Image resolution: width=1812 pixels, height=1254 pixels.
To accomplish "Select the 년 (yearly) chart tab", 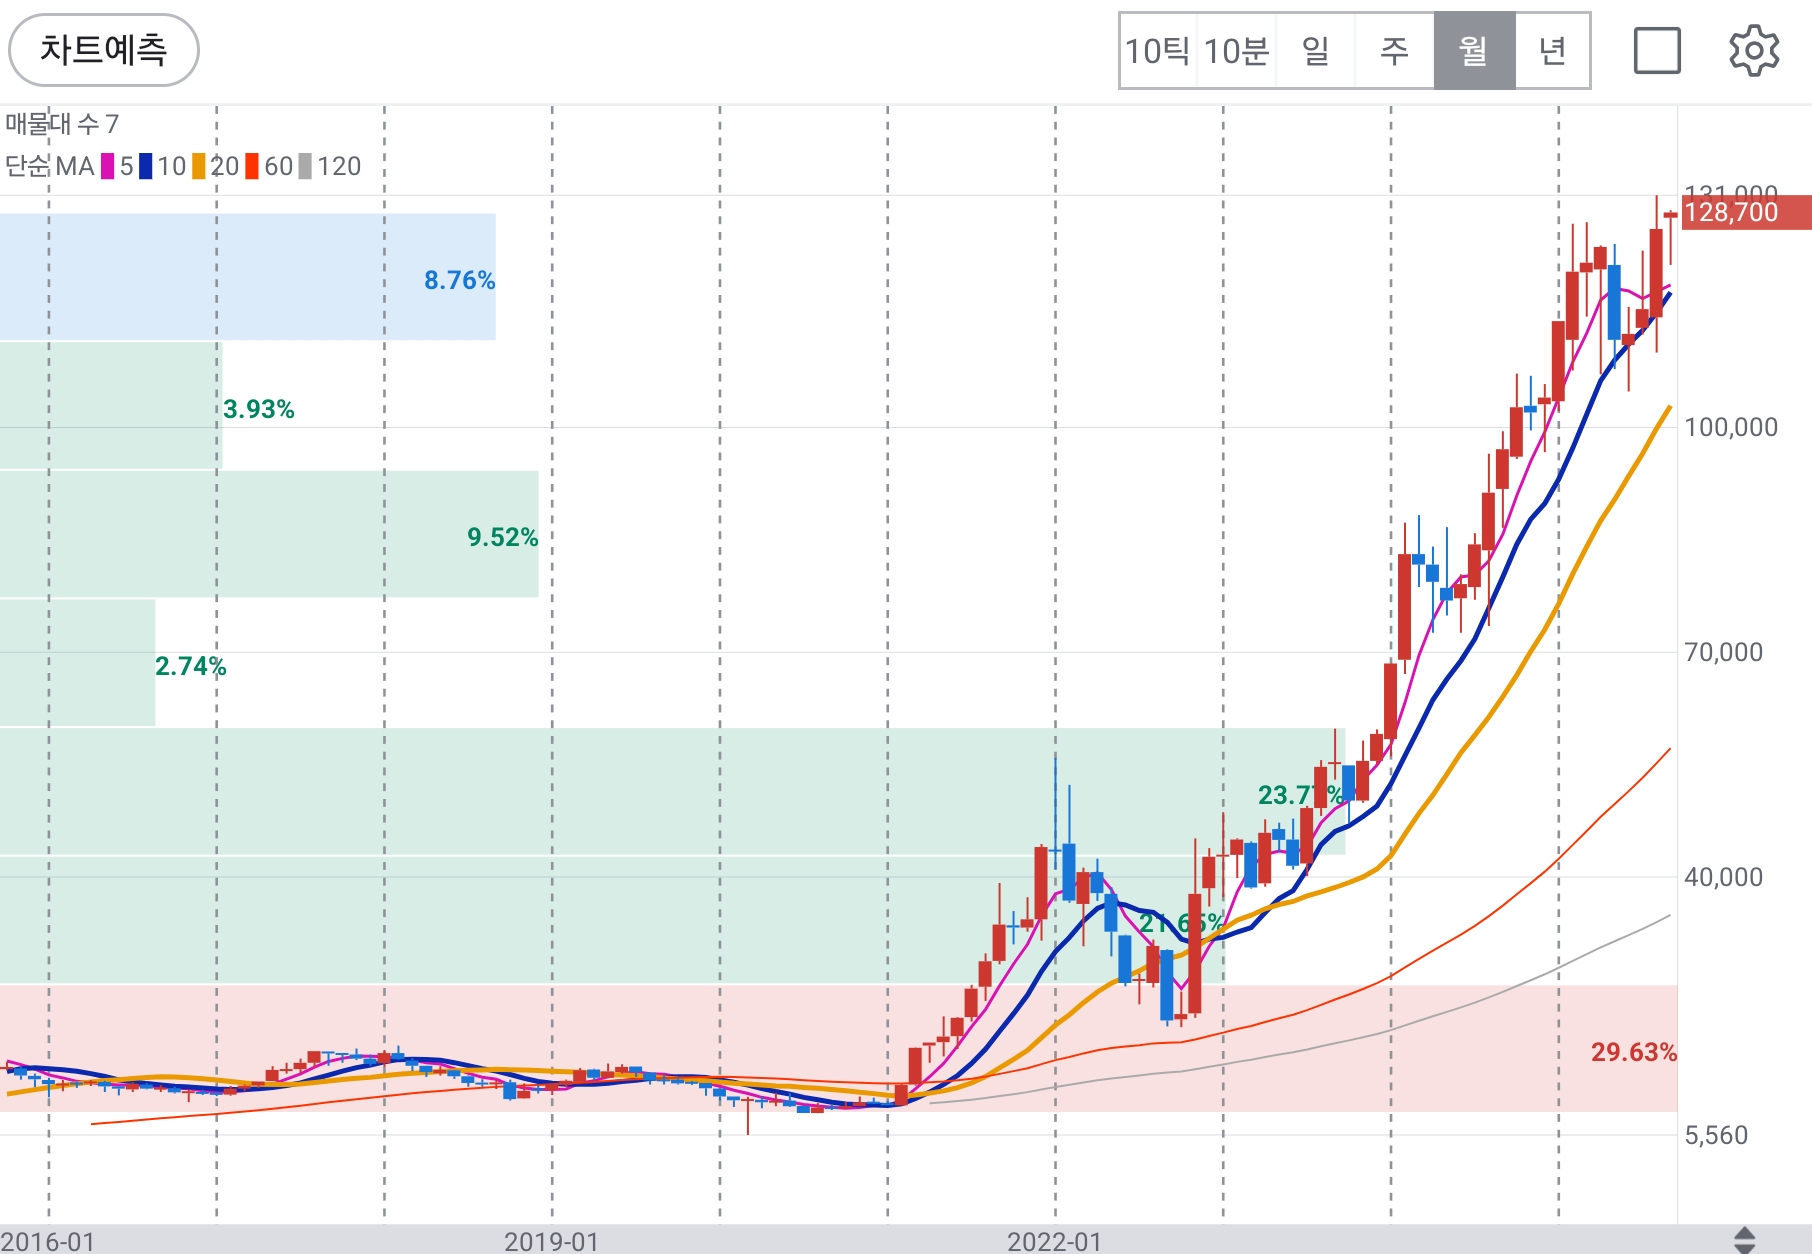I will coord(1552,51).
